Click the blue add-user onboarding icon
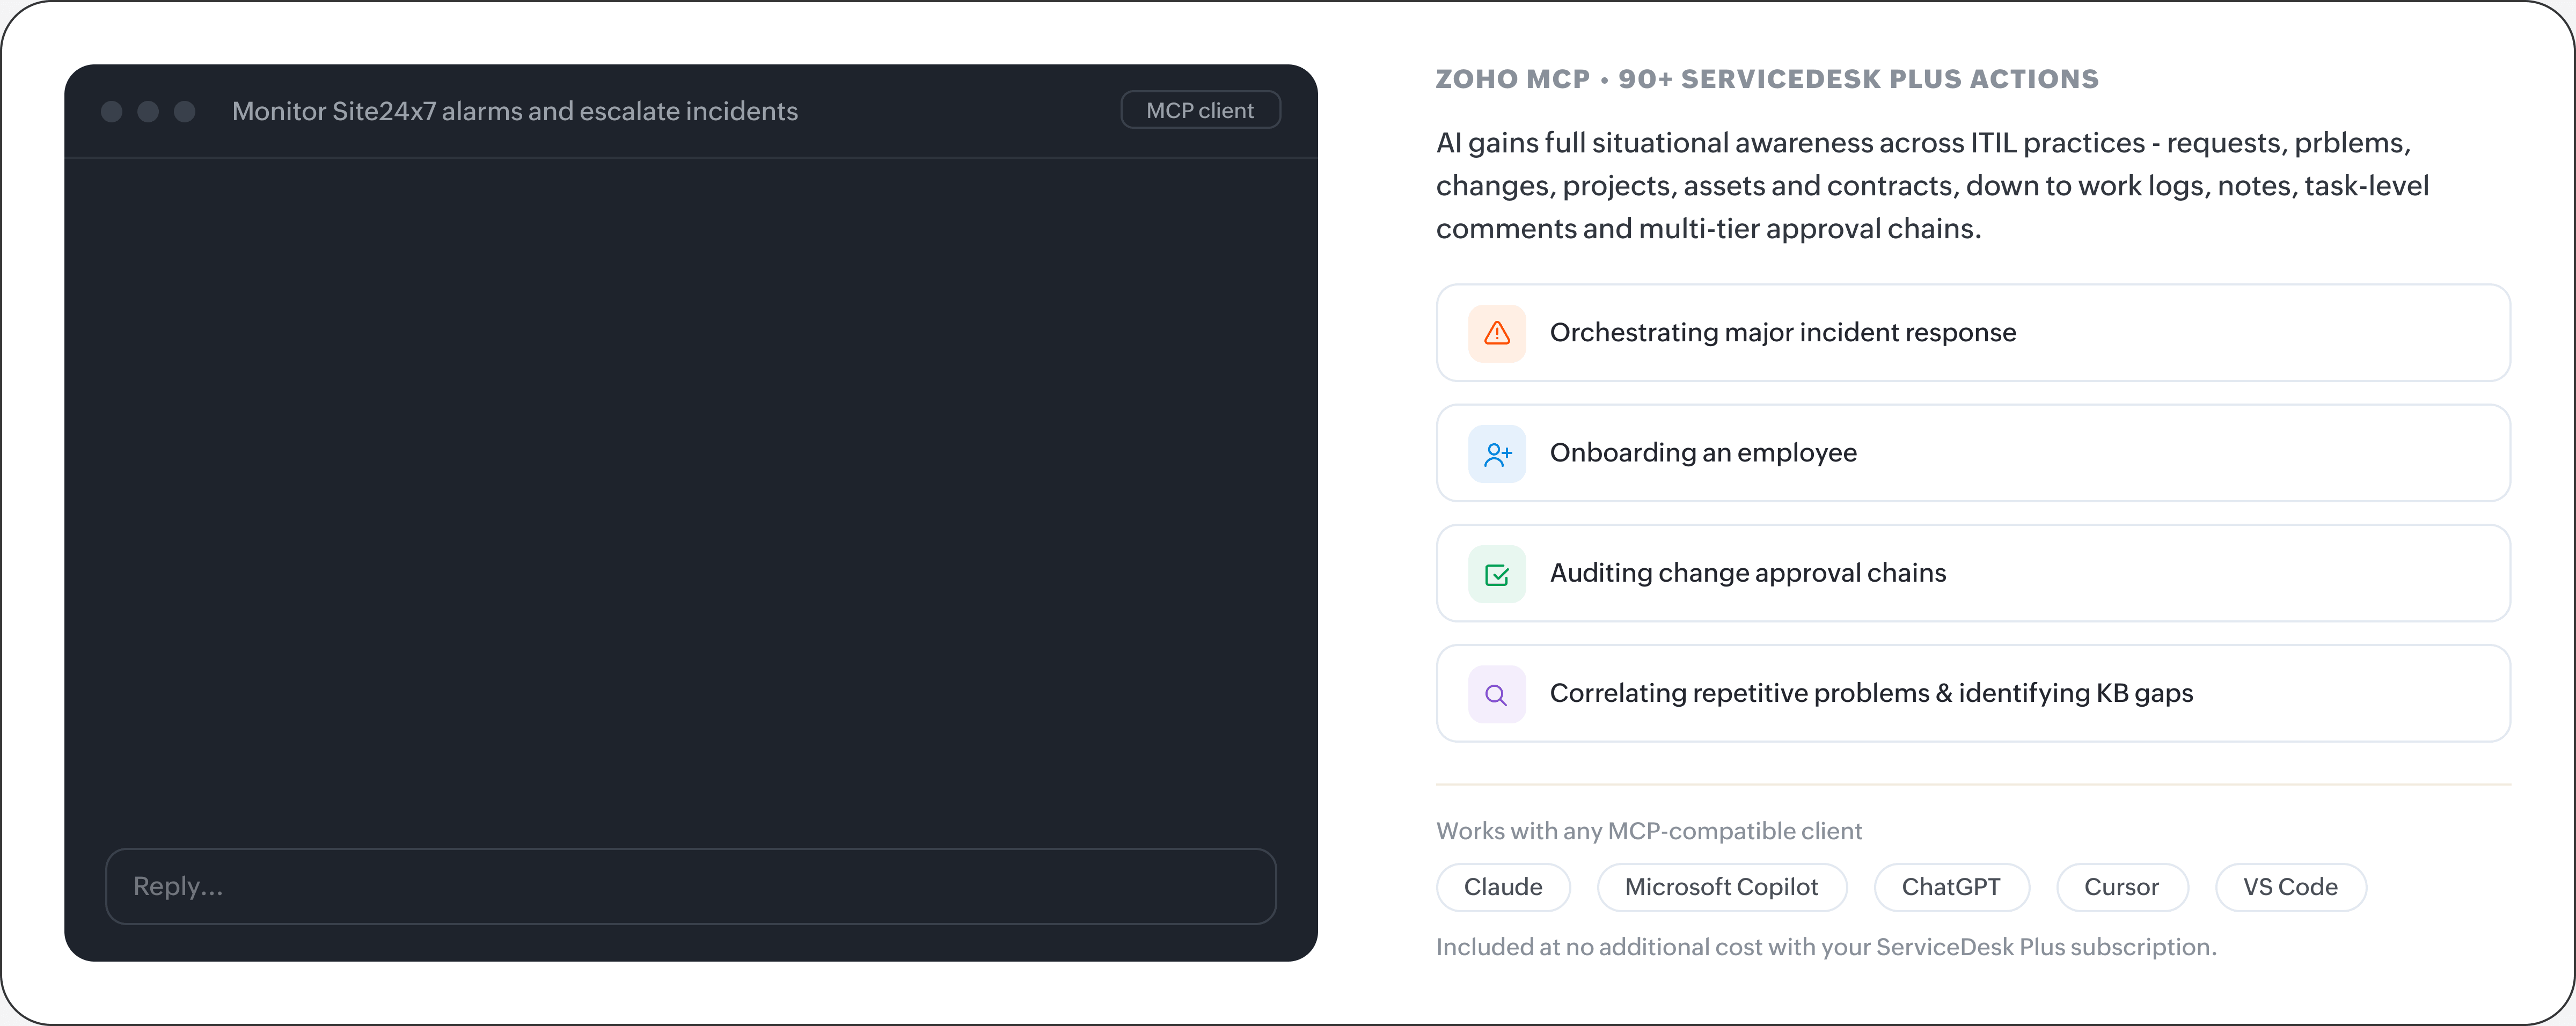2576x1026 pixels. [x=1496, y=454]
